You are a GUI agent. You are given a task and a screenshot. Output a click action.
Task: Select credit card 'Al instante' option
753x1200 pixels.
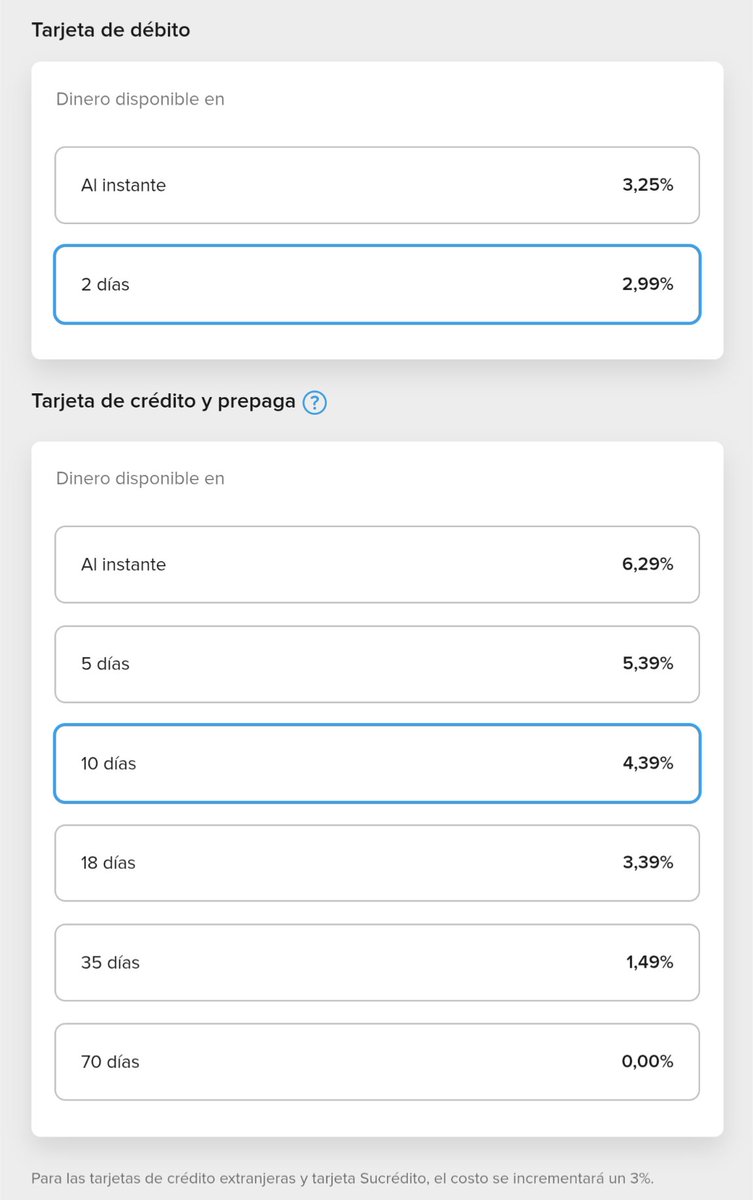377,565
